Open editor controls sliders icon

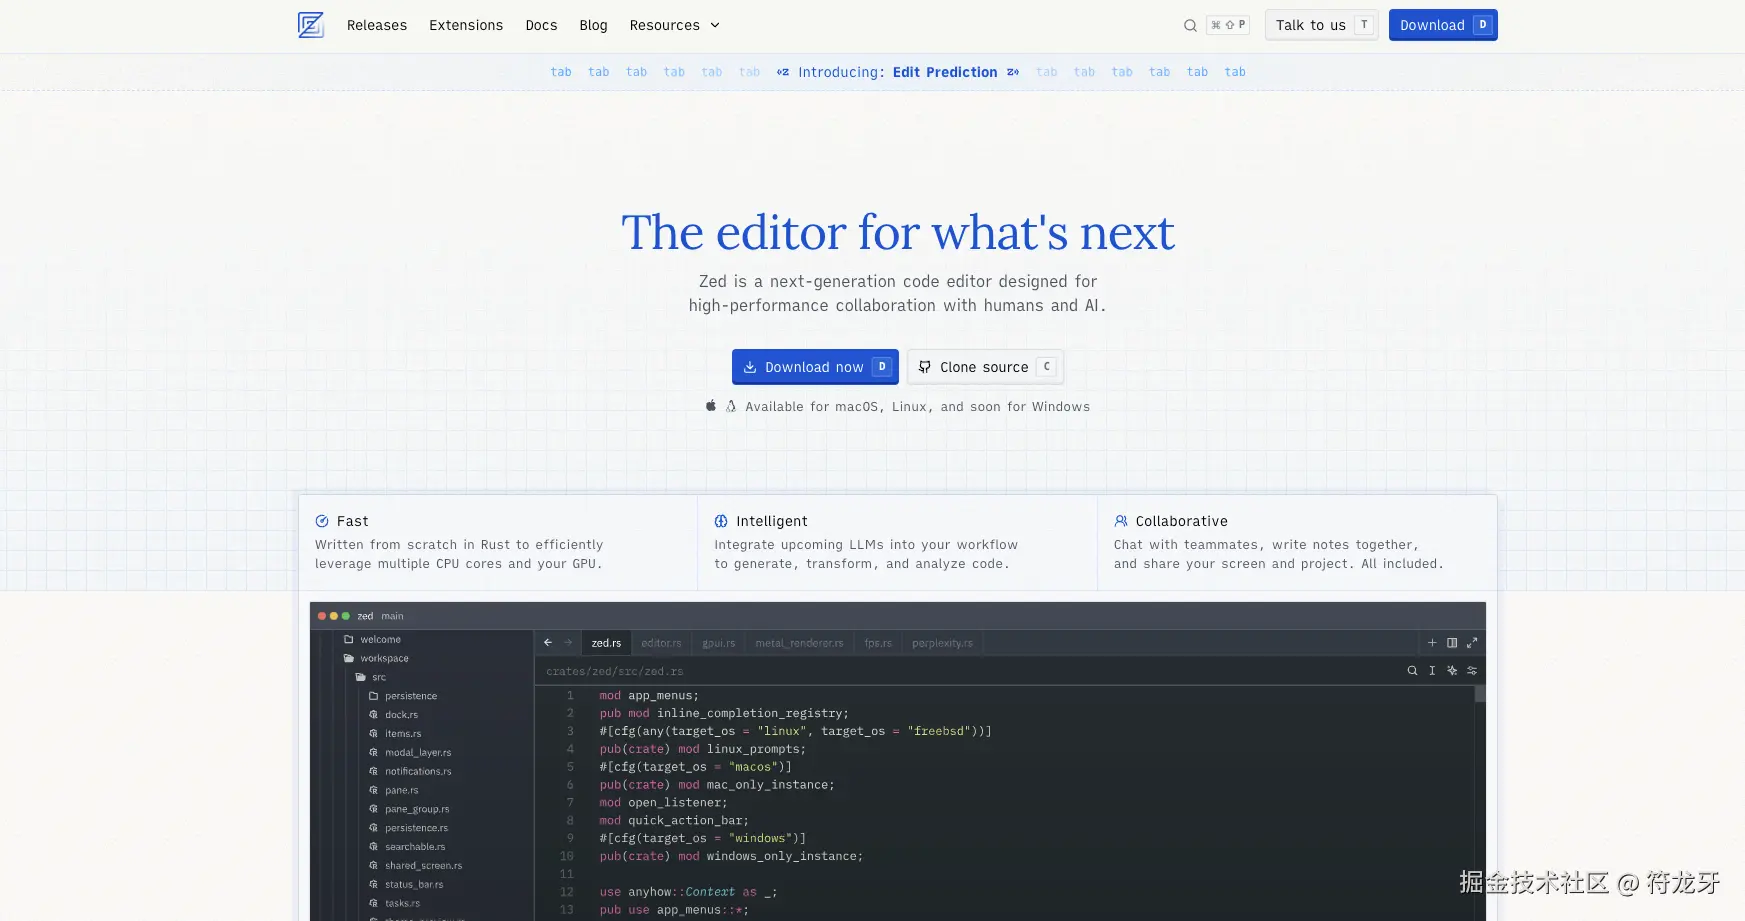[x=1472, y=671]
